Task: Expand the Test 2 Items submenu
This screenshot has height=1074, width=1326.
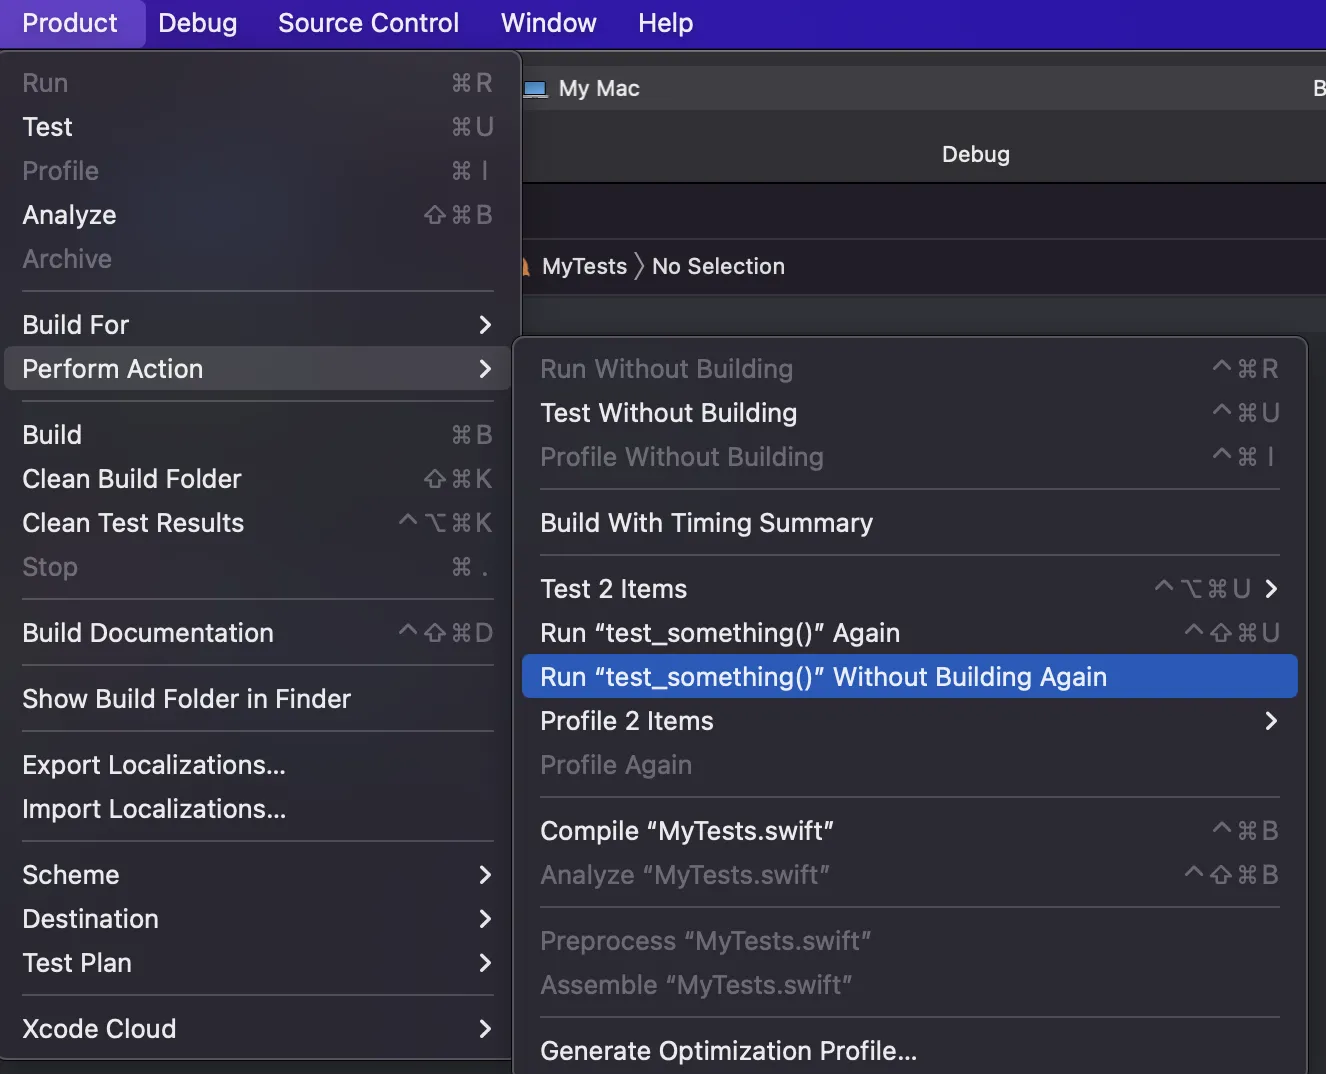Action: [908, 589]
